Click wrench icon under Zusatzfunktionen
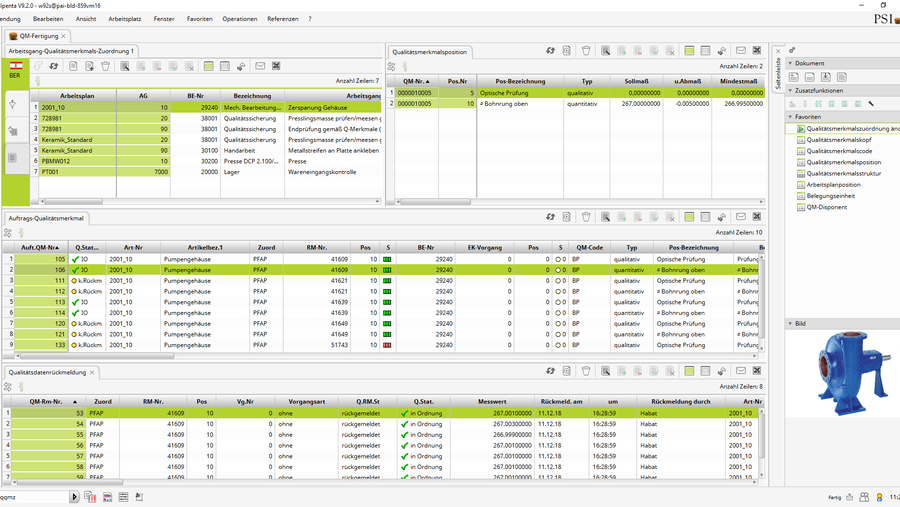The width and height of the screenshot is (900, 507). click(871, 103)
